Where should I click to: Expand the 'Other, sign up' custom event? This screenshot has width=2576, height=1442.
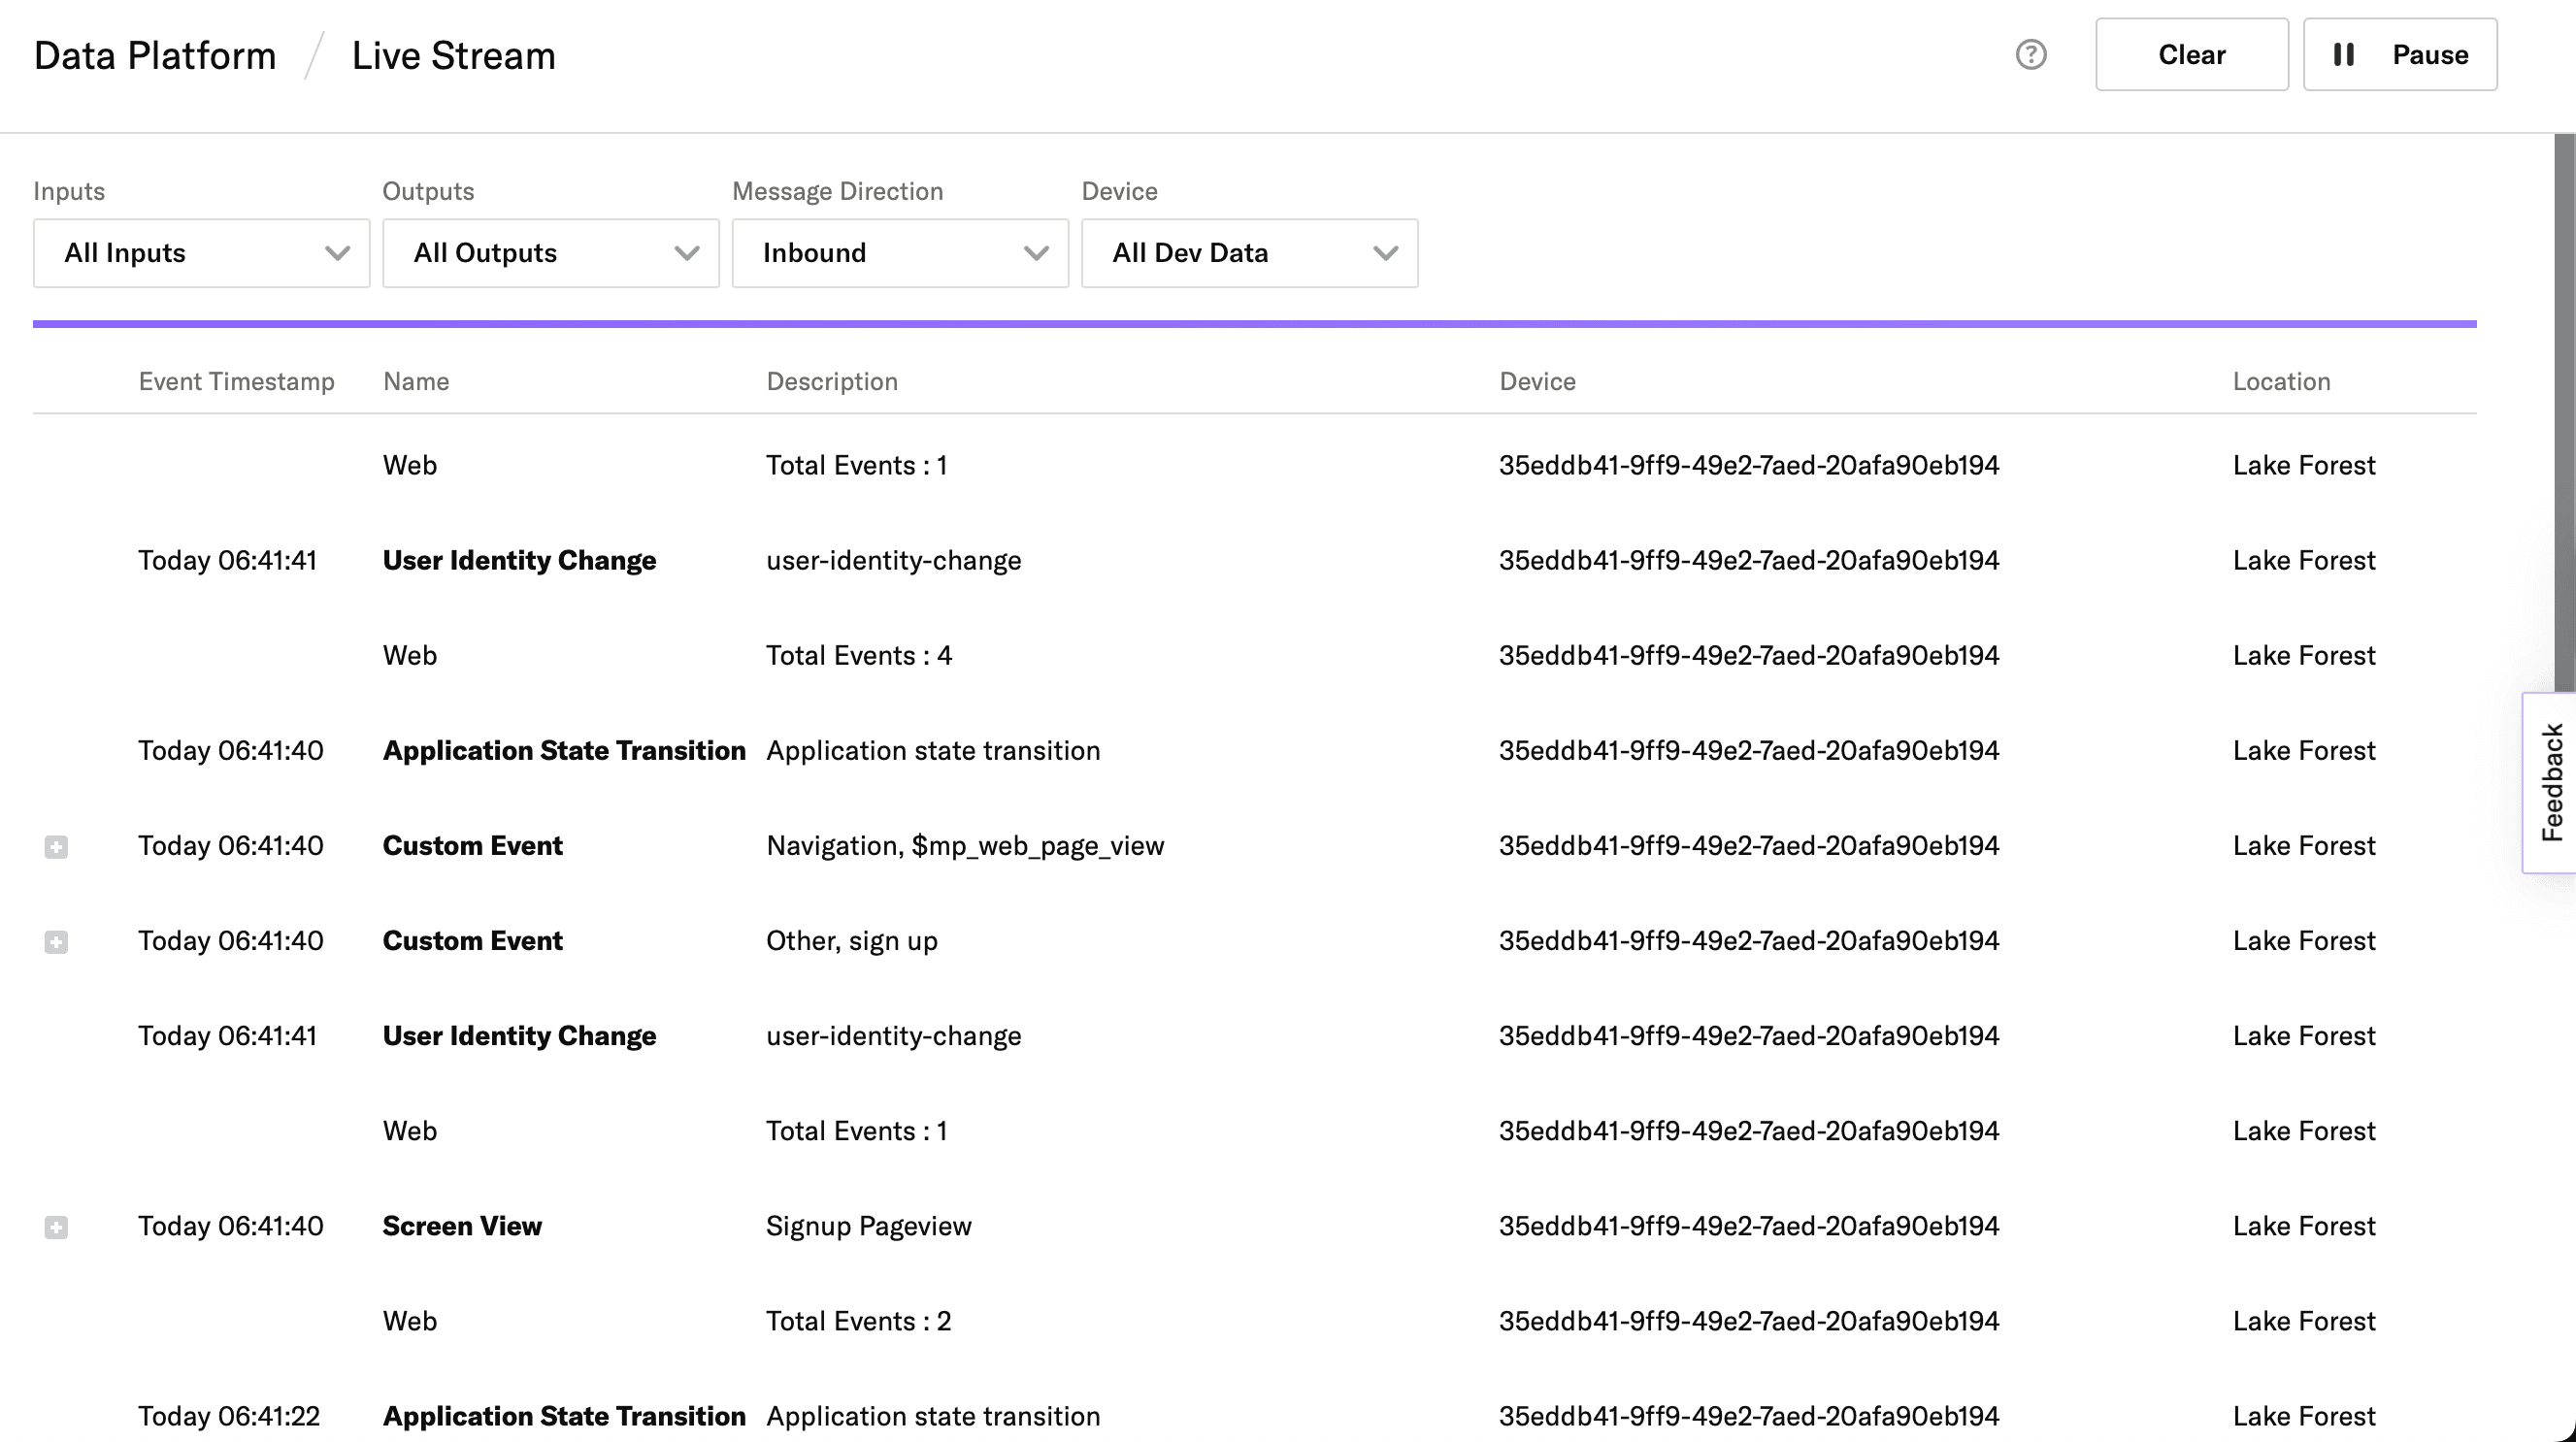56,942
